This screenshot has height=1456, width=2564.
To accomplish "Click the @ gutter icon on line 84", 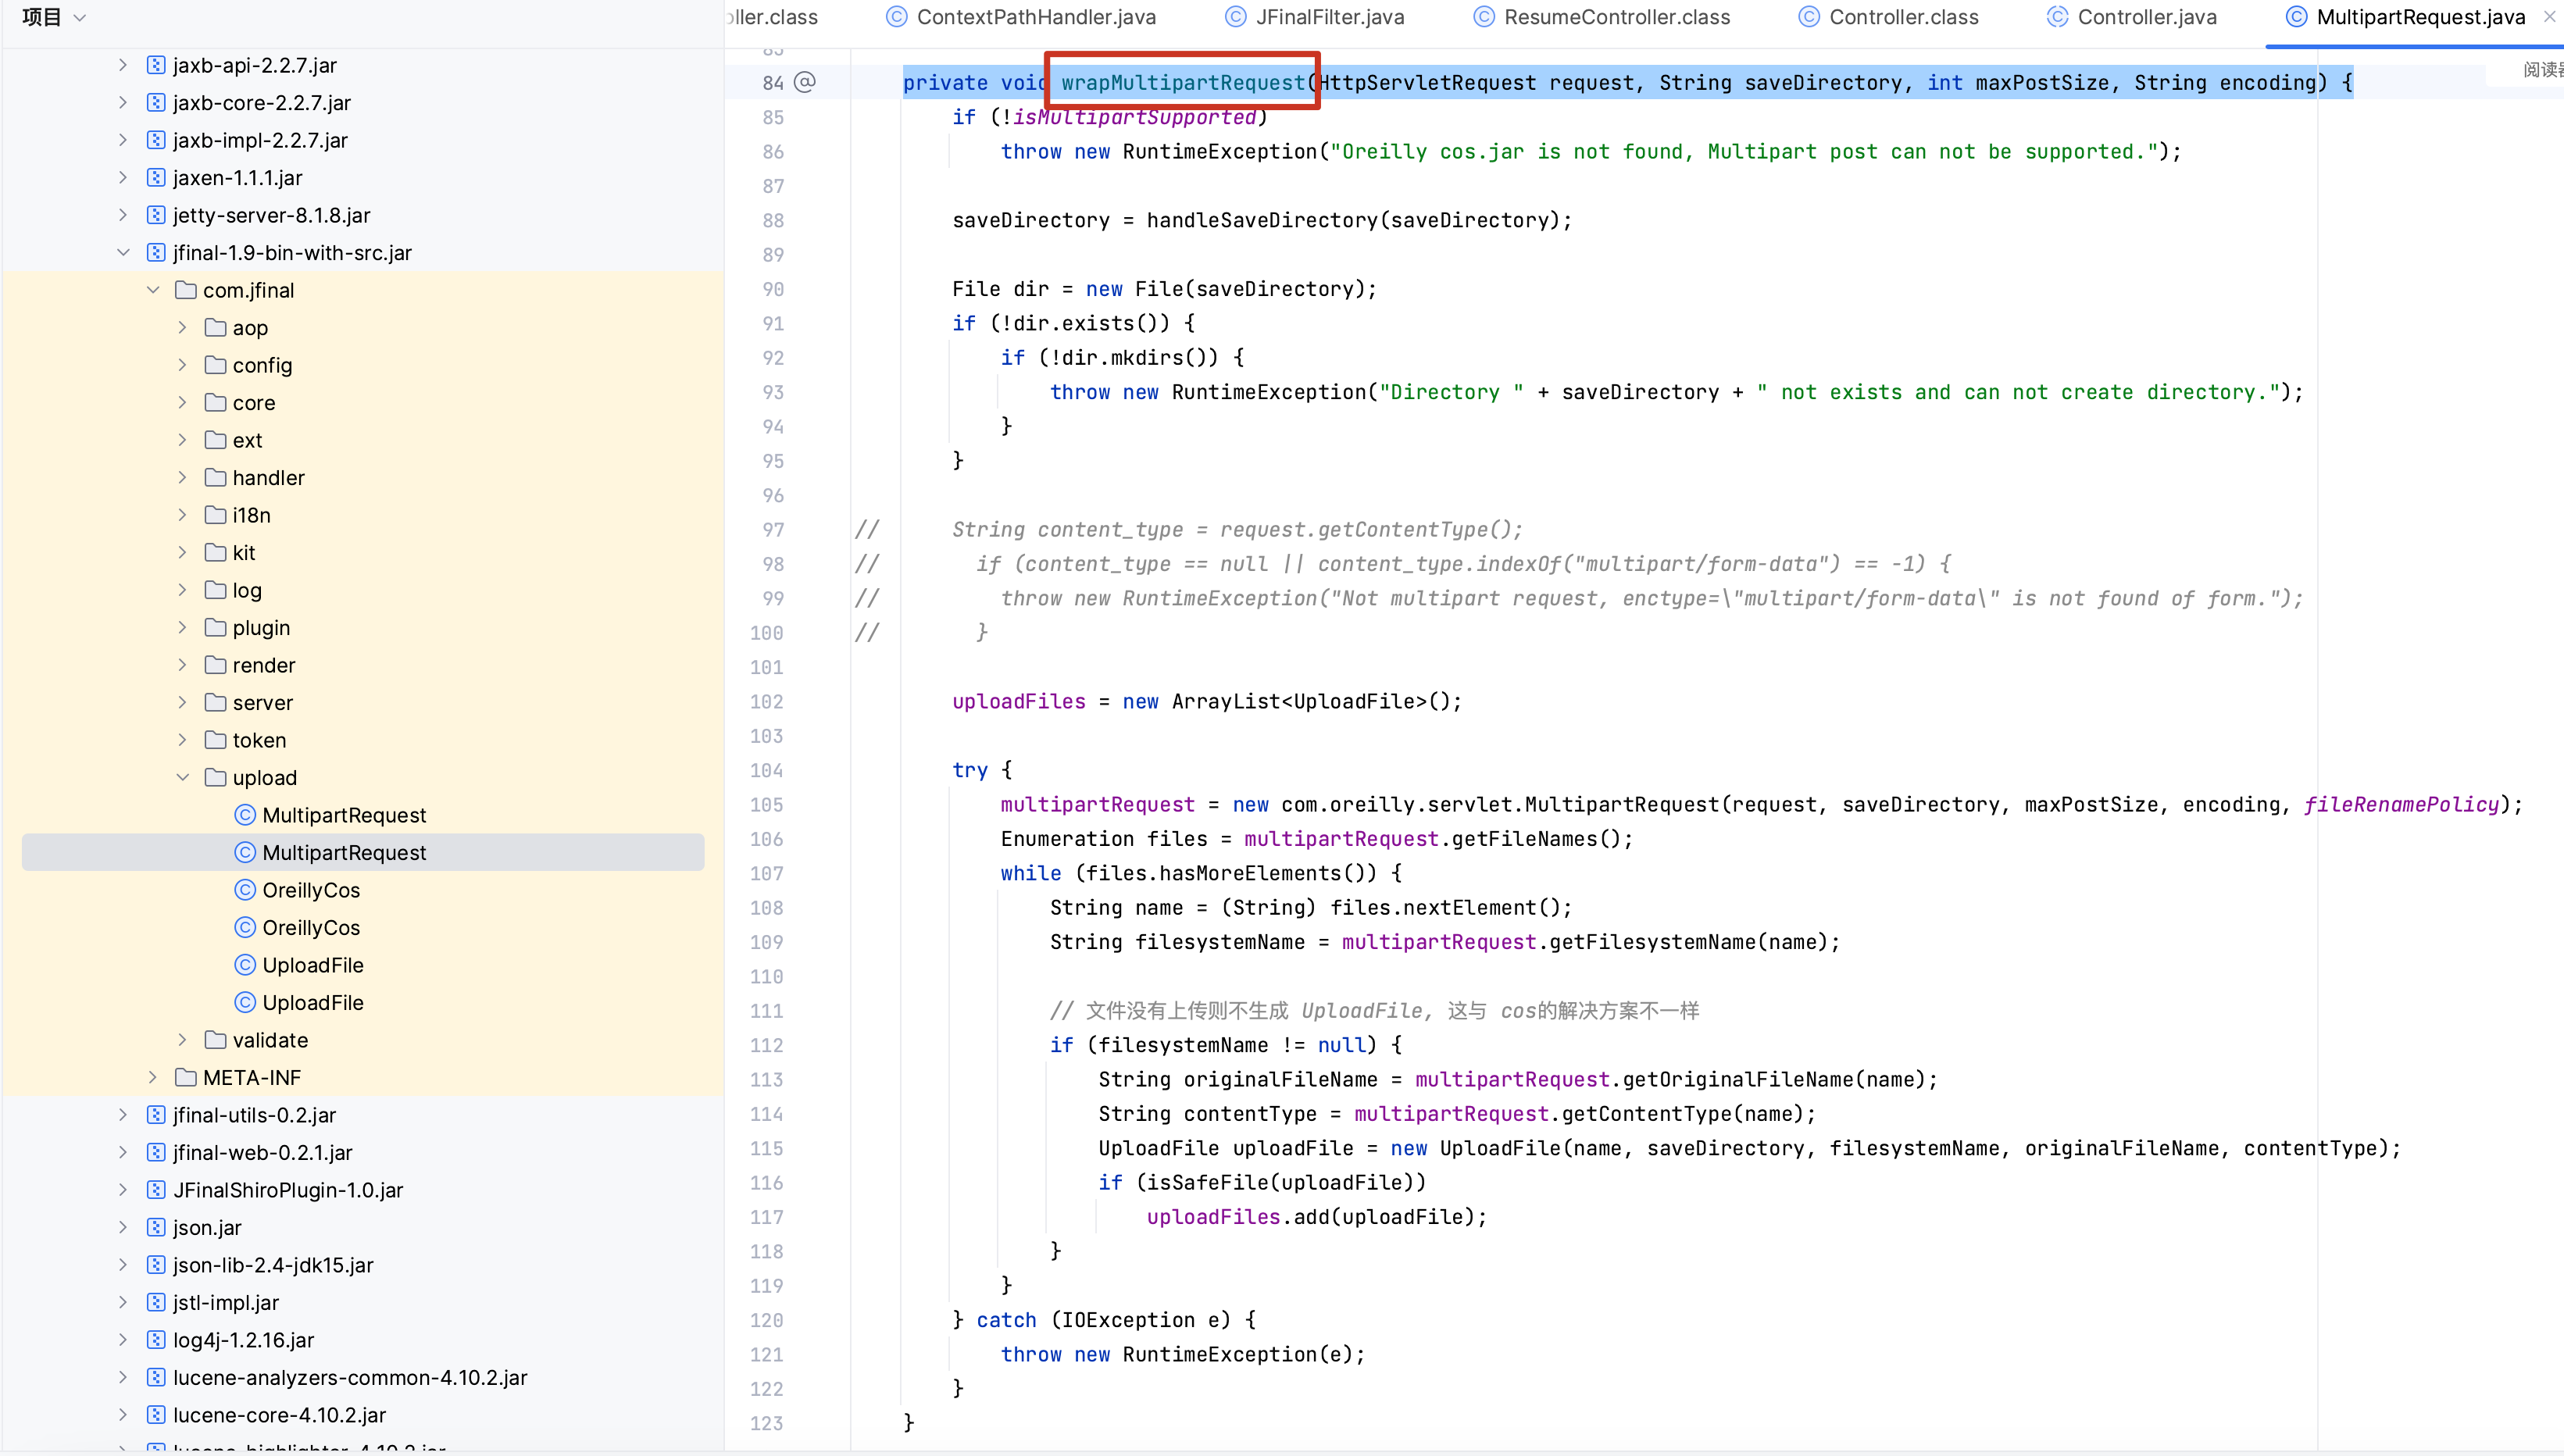I will coord(805,82).
